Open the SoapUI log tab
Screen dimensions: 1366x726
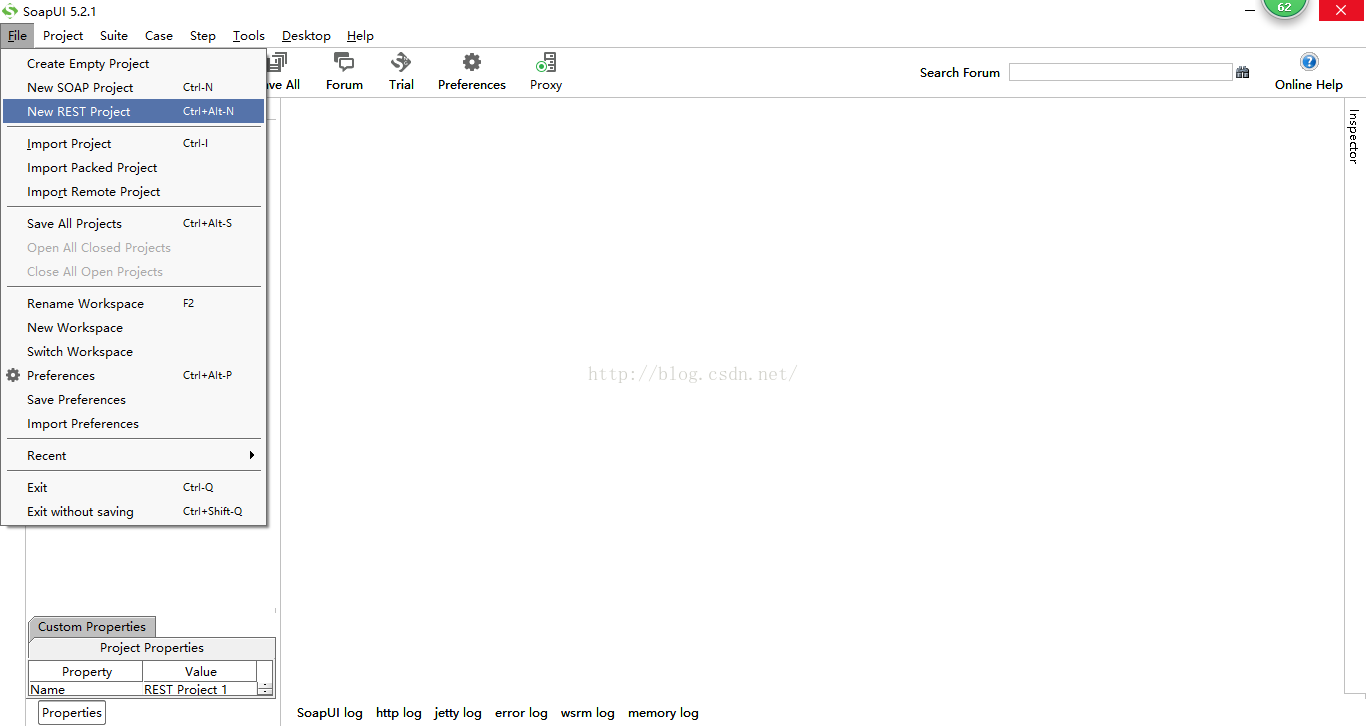[330, 713]
